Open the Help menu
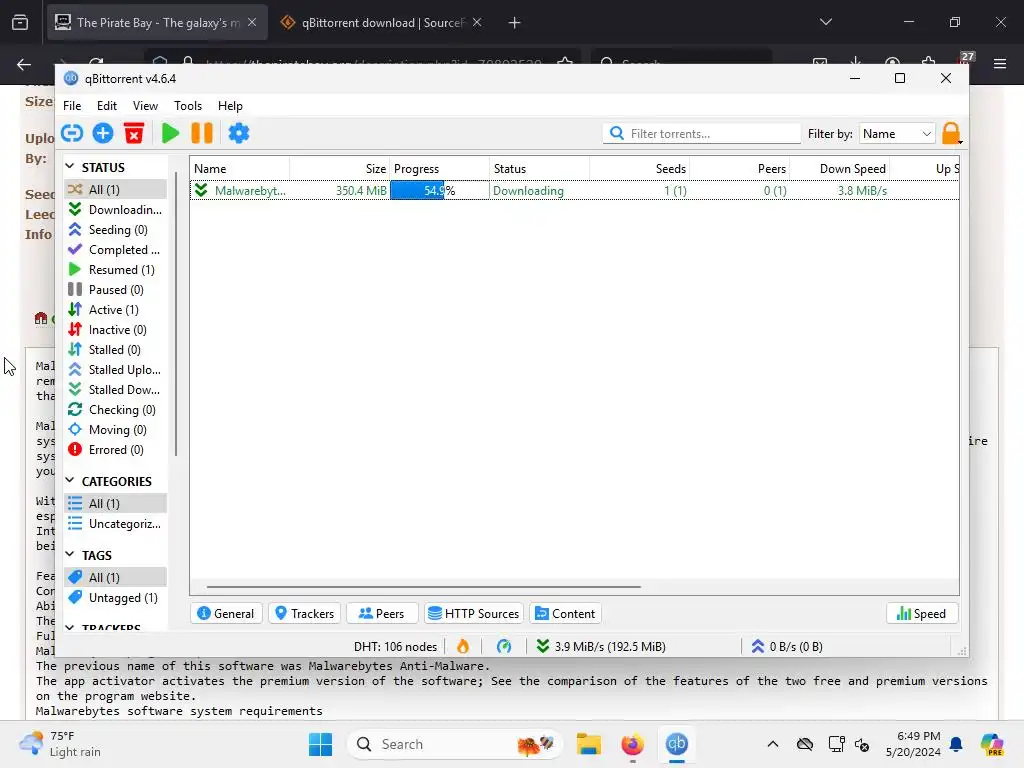The width and height of the screenshot is (1024, 768). tap(230, 106)
